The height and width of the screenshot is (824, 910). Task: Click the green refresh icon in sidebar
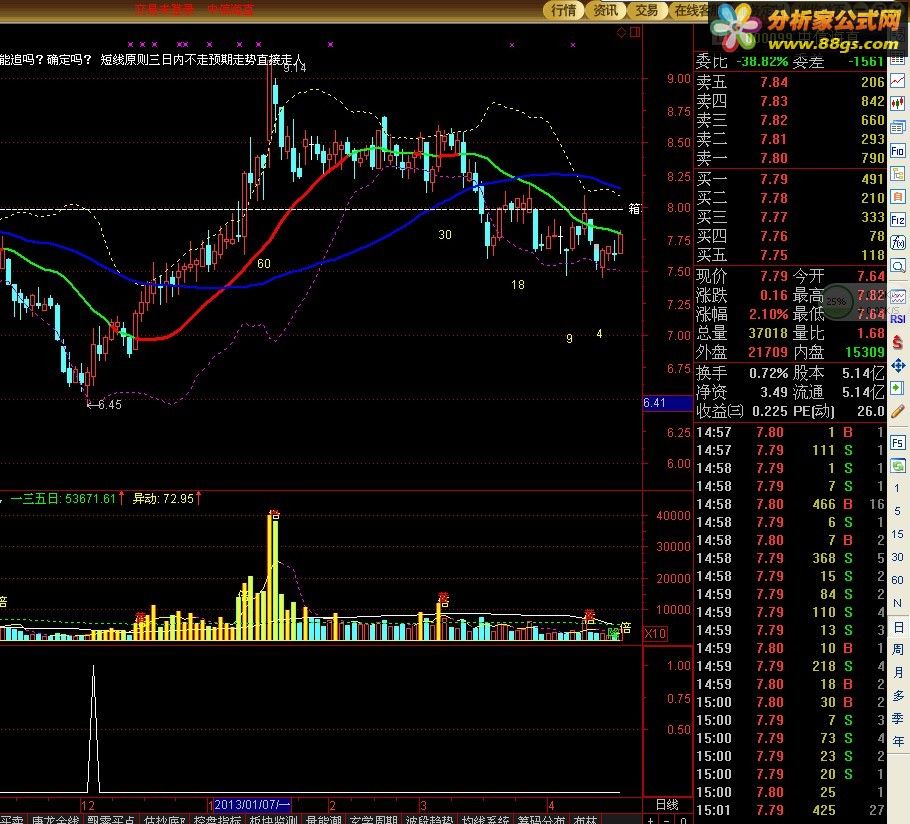point(898,465)
